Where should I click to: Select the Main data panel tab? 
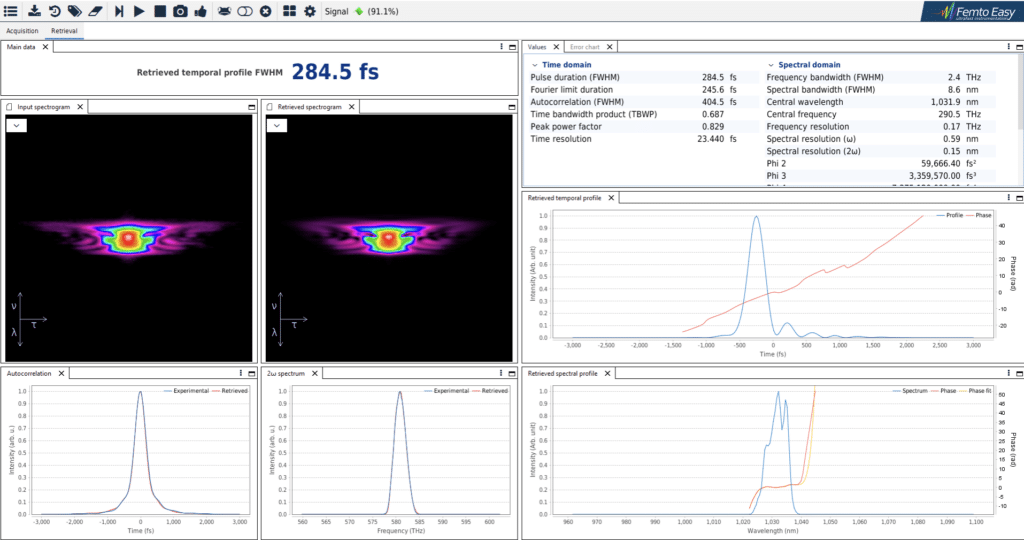pyautogui.click(x=21, y=47)
